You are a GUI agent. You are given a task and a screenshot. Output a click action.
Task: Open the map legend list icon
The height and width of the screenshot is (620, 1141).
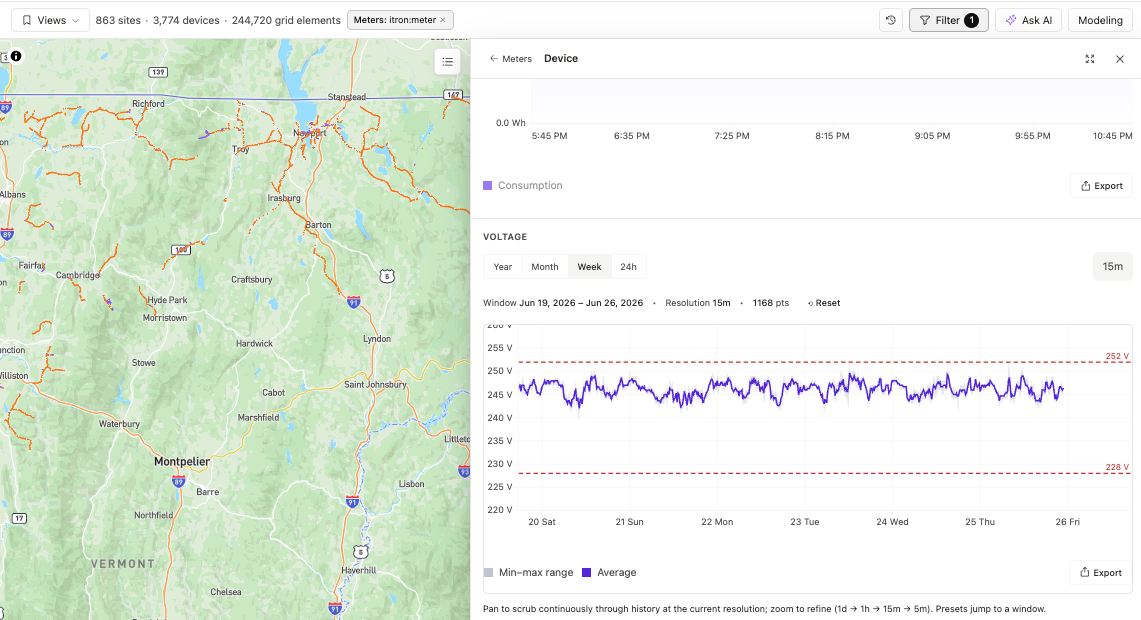448,62
